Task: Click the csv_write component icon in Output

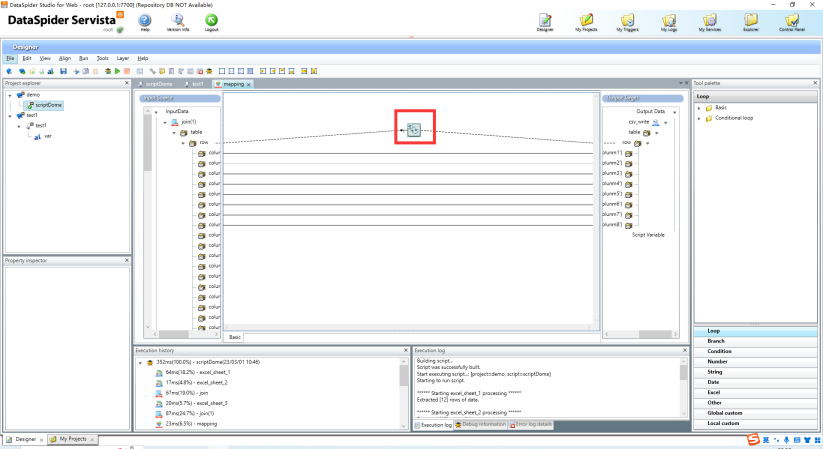Action: point(656,122)
